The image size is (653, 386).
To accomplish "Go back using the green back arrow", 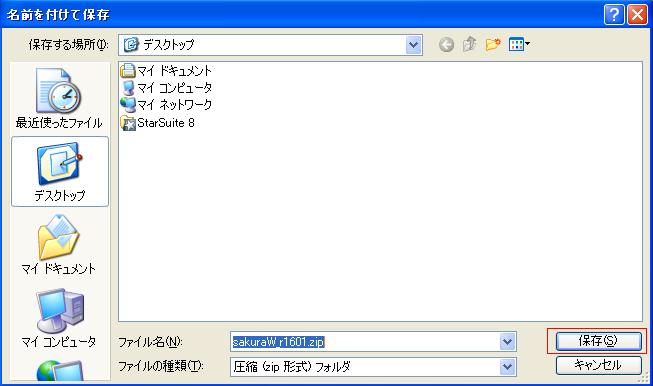I will 446,44.
